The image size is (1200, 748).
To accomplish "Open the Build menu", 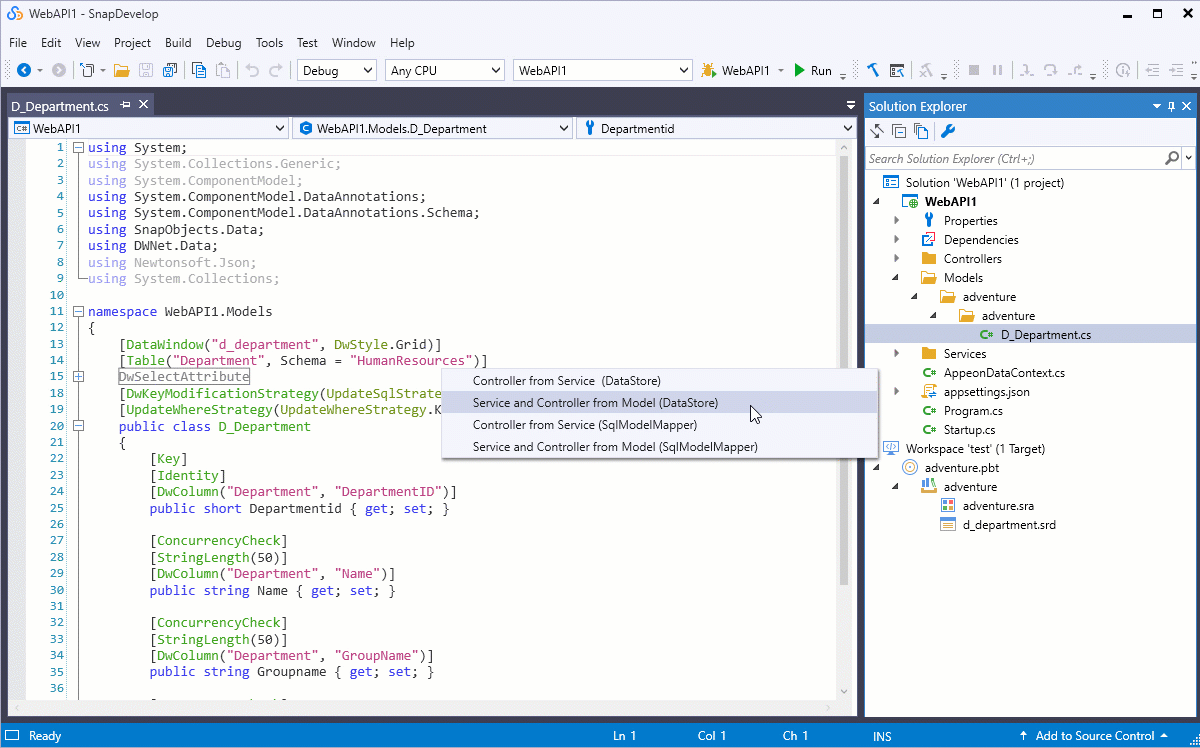I will tap(178, 43).
